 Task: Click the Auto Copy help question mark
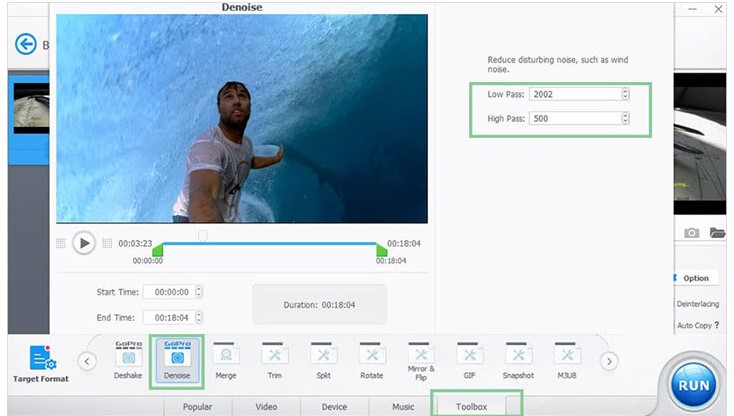click(x=717, y=325)
